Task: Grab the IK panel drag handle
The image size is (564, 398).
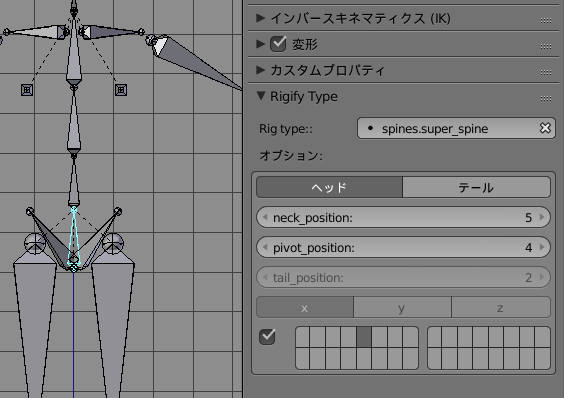Action: click(545, 21)
